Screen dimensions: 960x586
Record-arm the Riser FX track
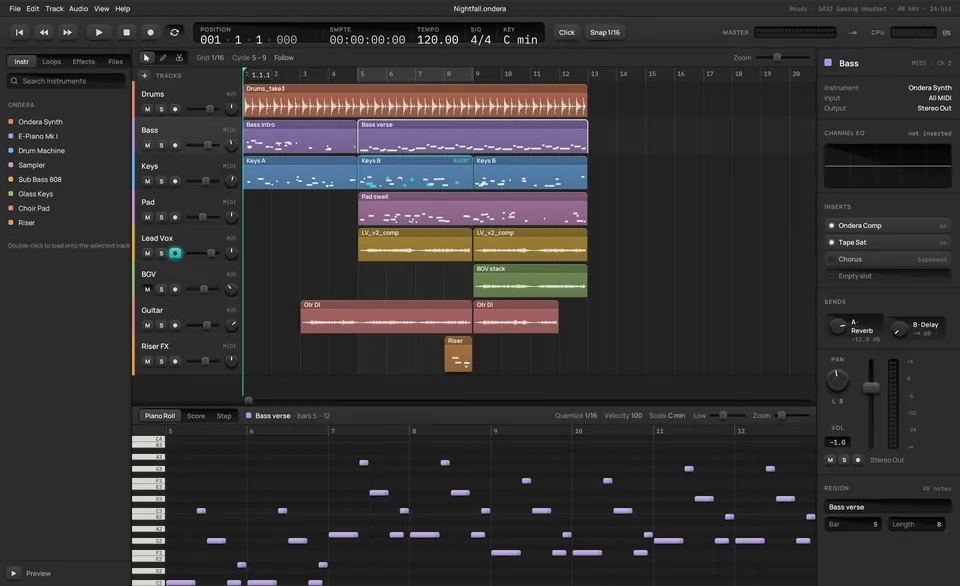point(175,361)
